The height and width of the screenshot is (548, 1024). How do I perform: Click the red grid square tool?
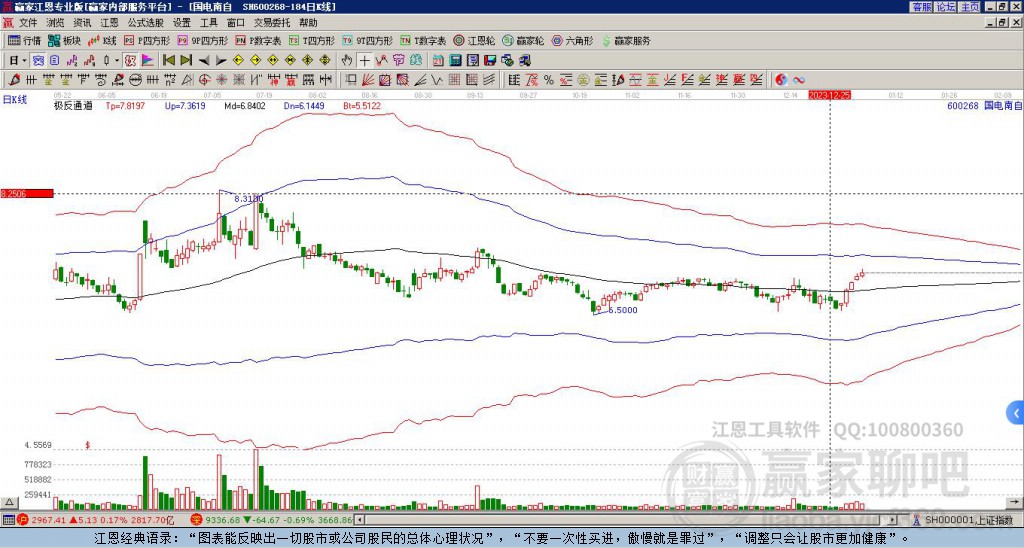click(454, 80)
